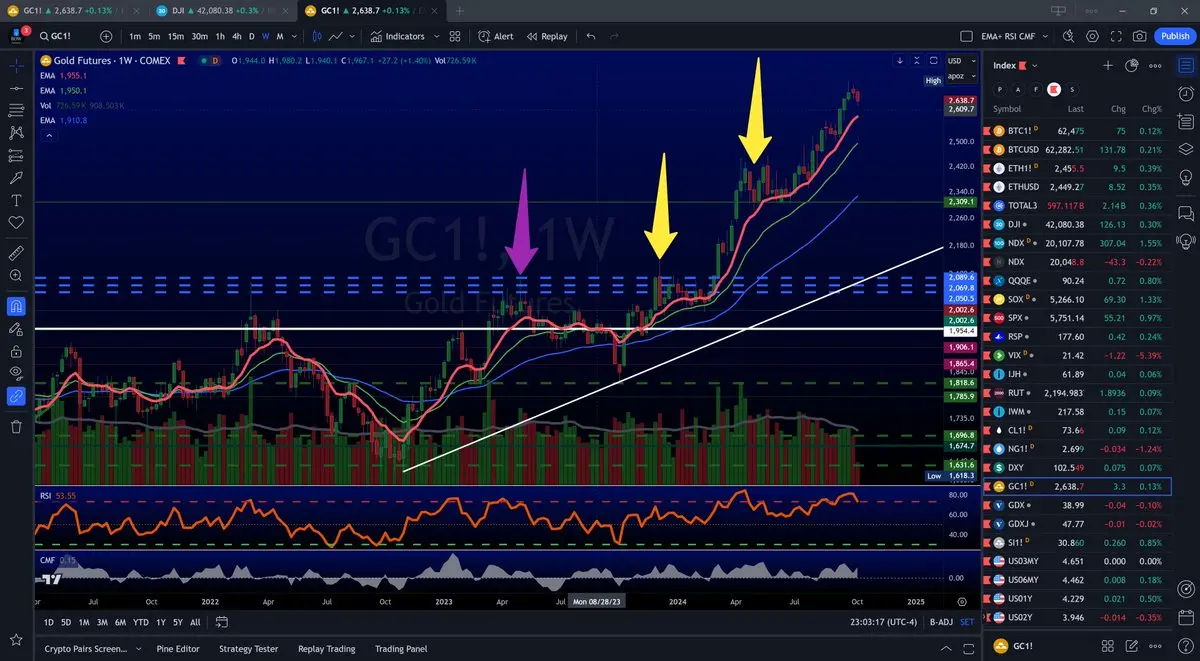This screenshot has width=1200, height=661.
Task: Open the Trading Panel tab
Action: tap(401, 649)
